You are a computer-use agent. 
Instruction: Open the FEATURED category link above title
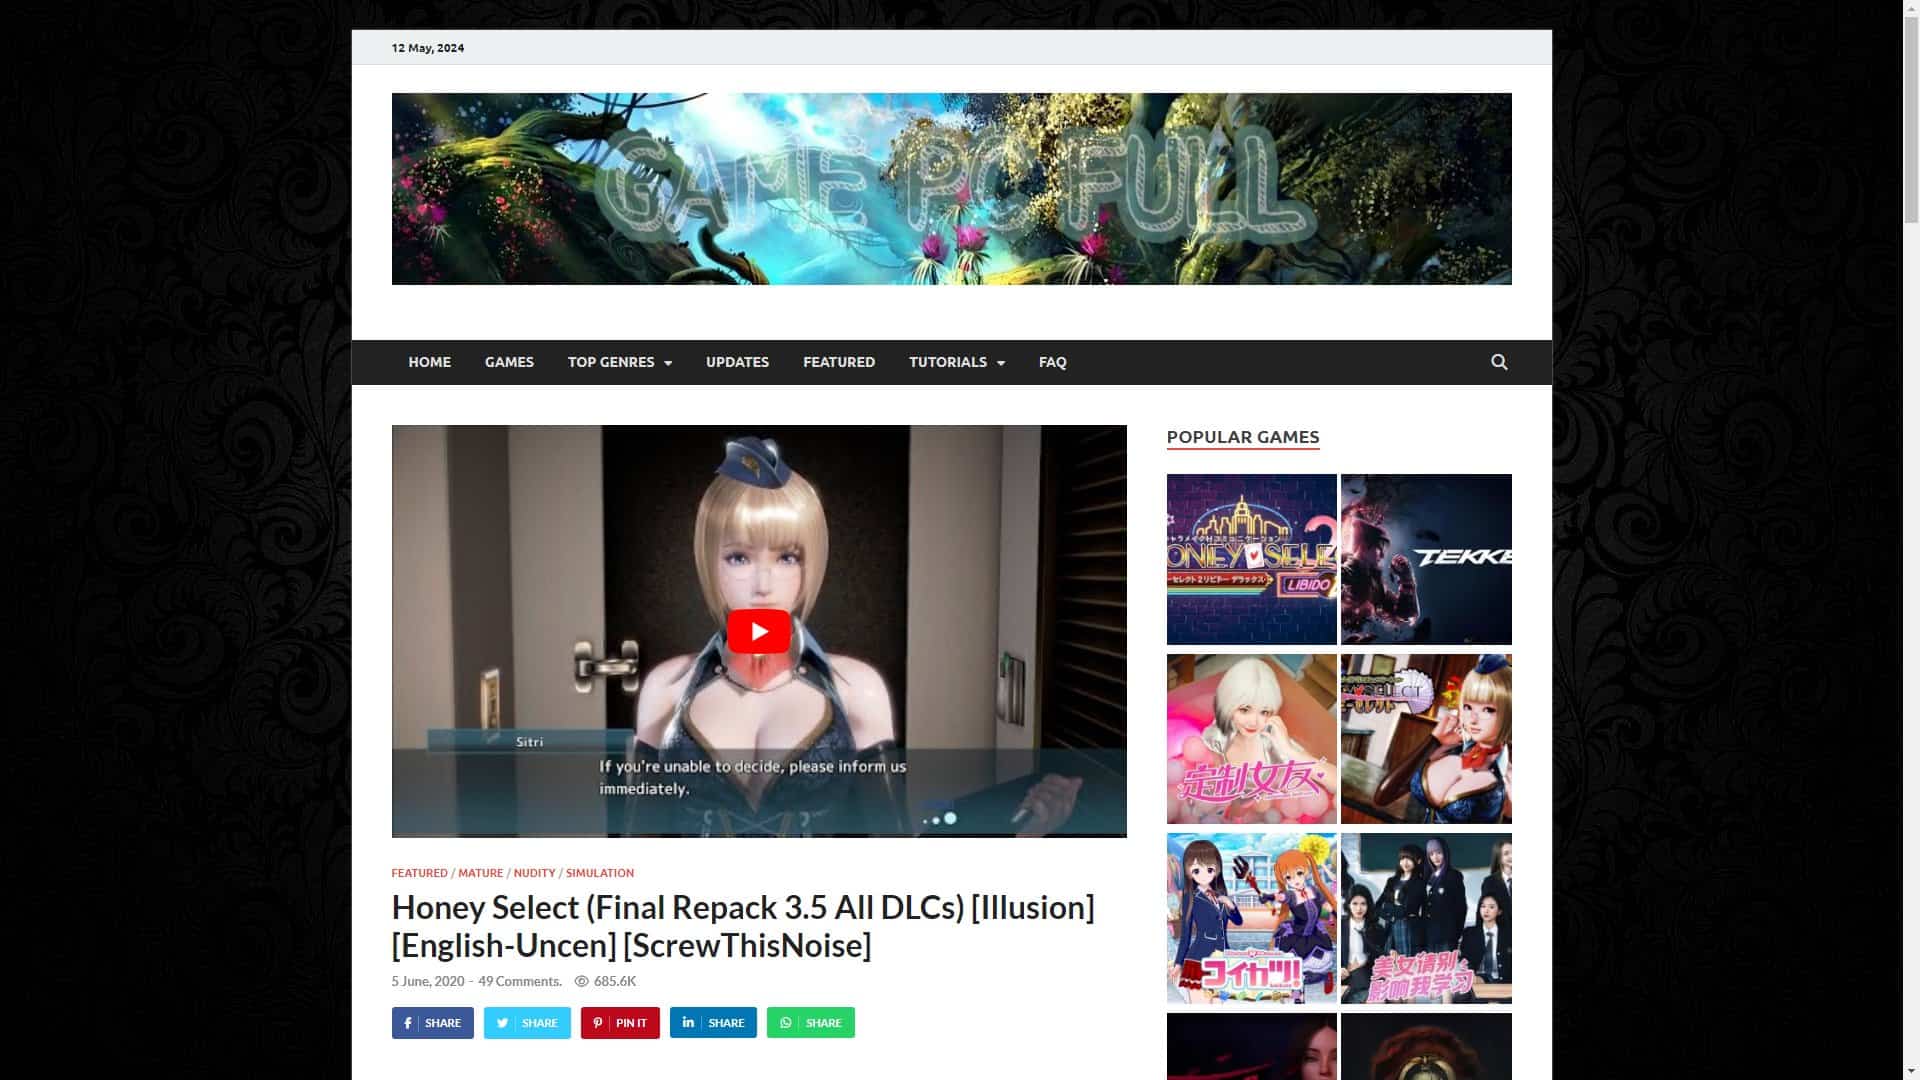point(419,873)
